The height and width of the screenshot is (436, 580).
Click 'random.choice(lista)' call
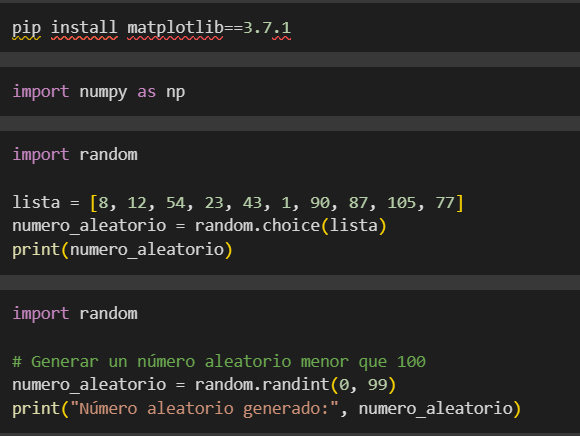[x=291, y=226]
